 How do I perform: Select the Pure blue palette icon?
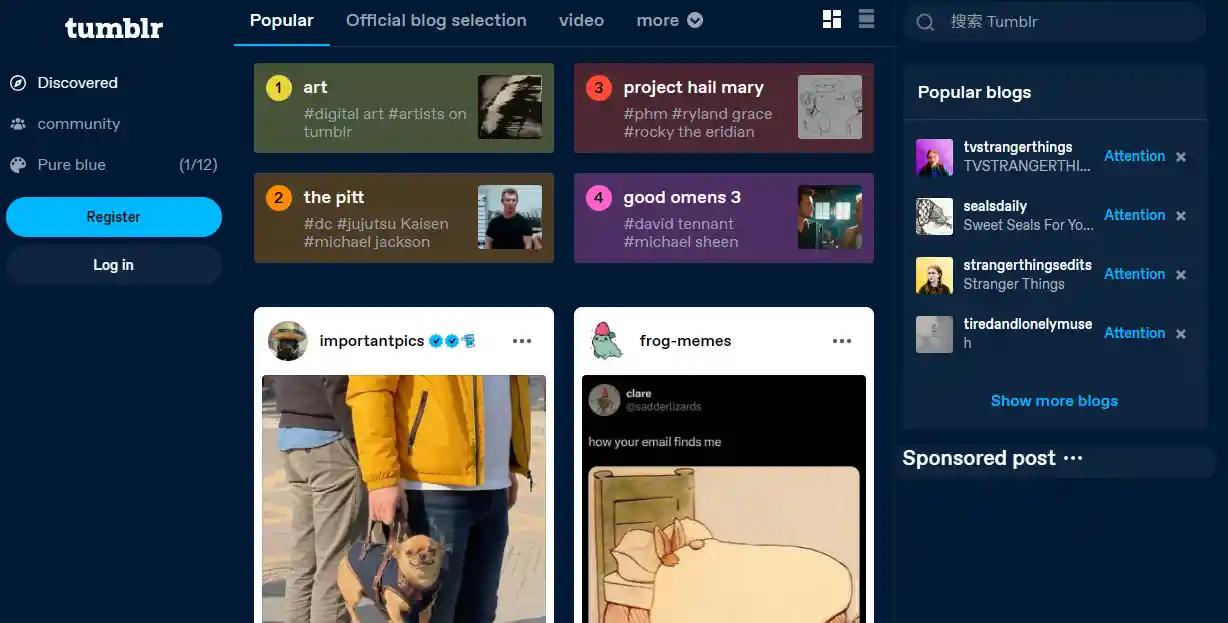click(18, 165)
